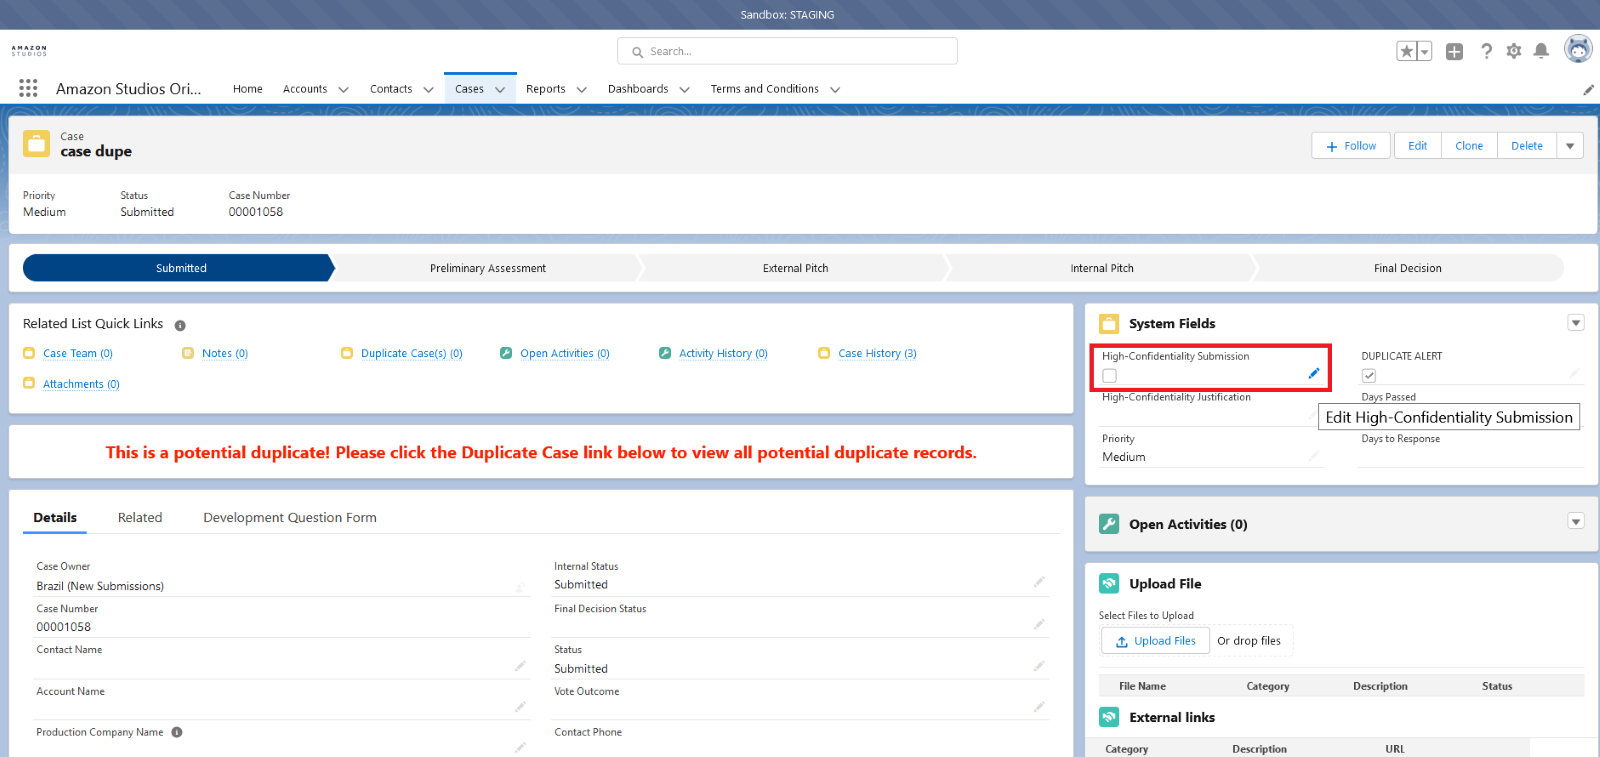Image resolution: width=1600 pixels, height=757 pixels.
Task: Select the Preliminary Assessment path stage
Action: click(488, 268)
